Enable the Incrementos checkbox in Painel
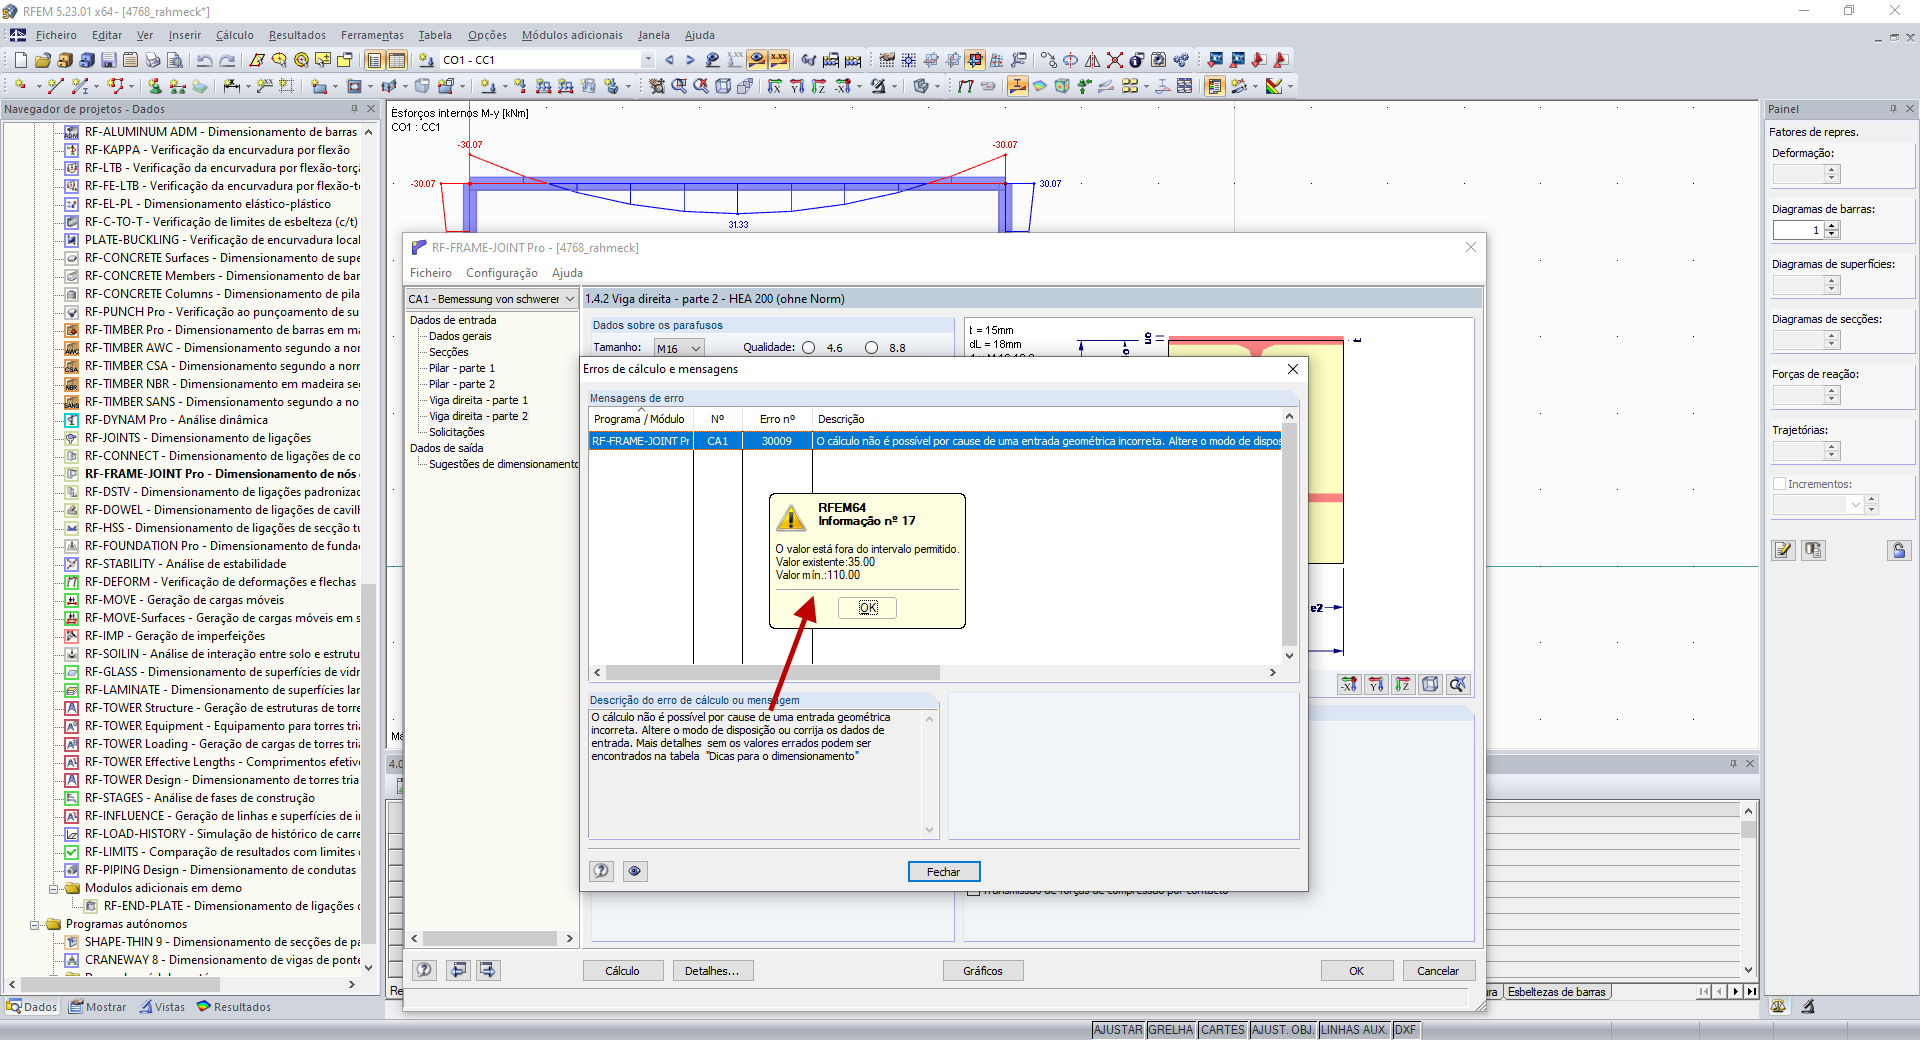This screenshot has width=1920, height=1040. tap(1780, 484)
